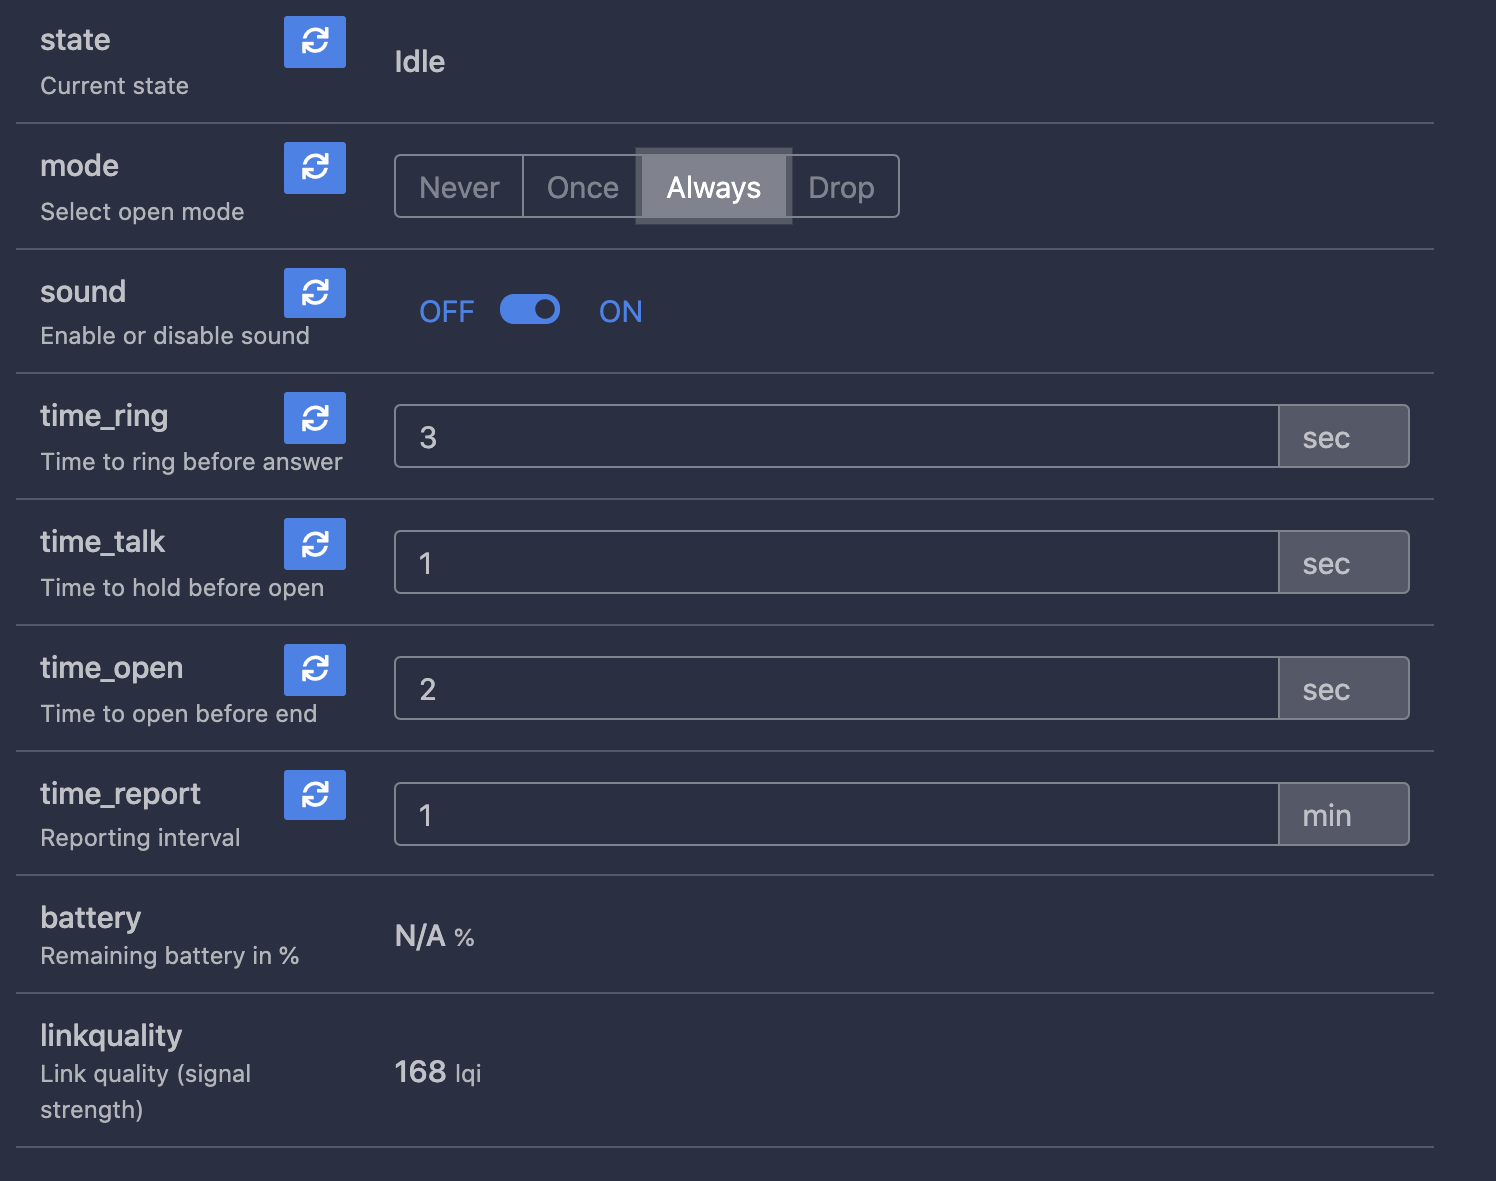
Task: Focus the time_report minutes input
Action: coord(836,815)
